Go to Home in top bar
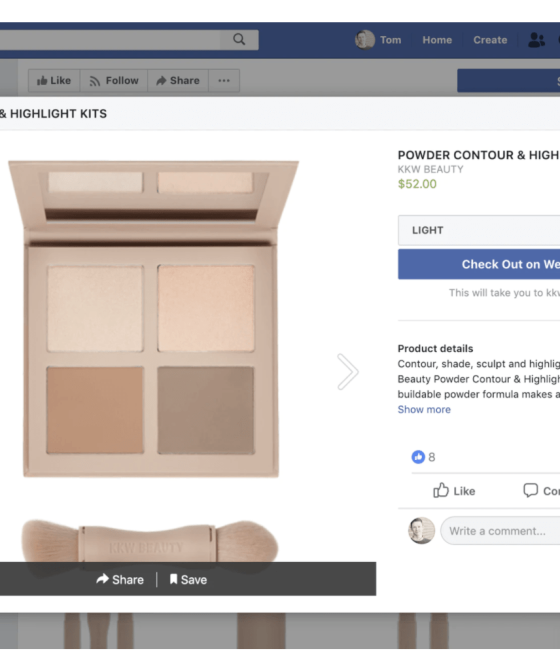This screenshot has width=560, height=670. tap(437, 40)
